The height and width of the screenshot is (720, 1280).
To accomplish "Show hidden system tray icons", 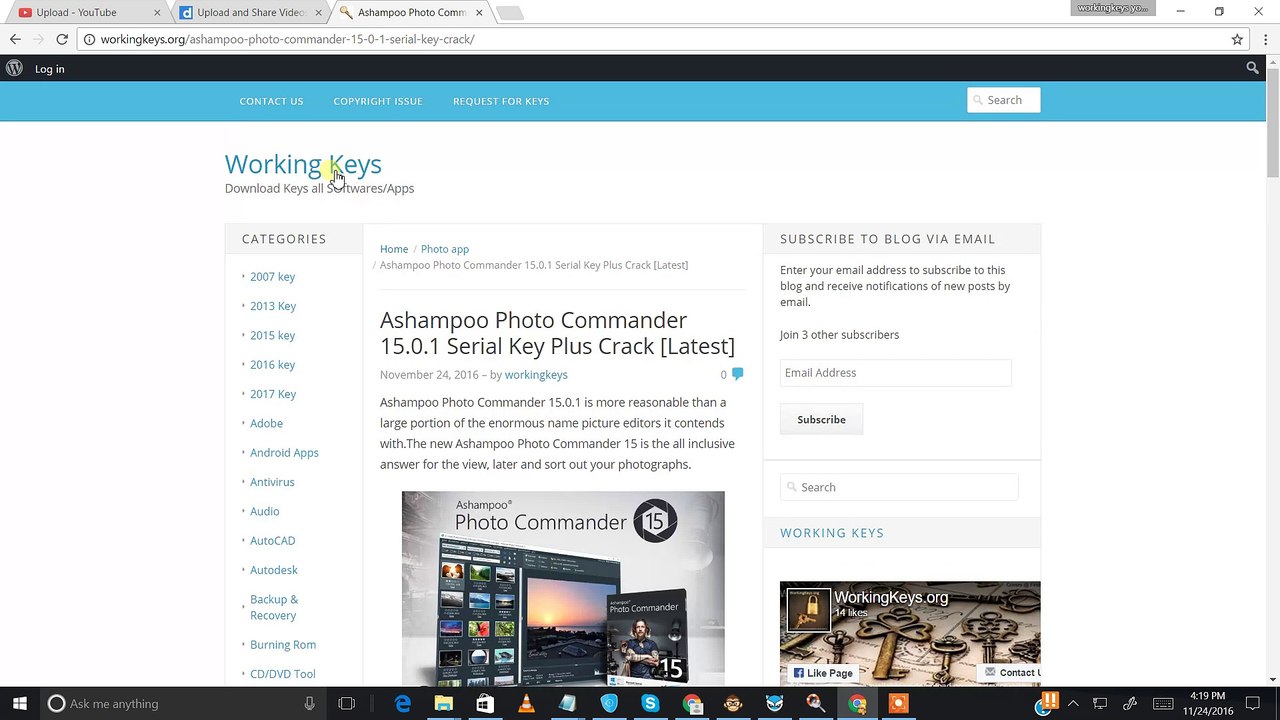I will 1074,703.
